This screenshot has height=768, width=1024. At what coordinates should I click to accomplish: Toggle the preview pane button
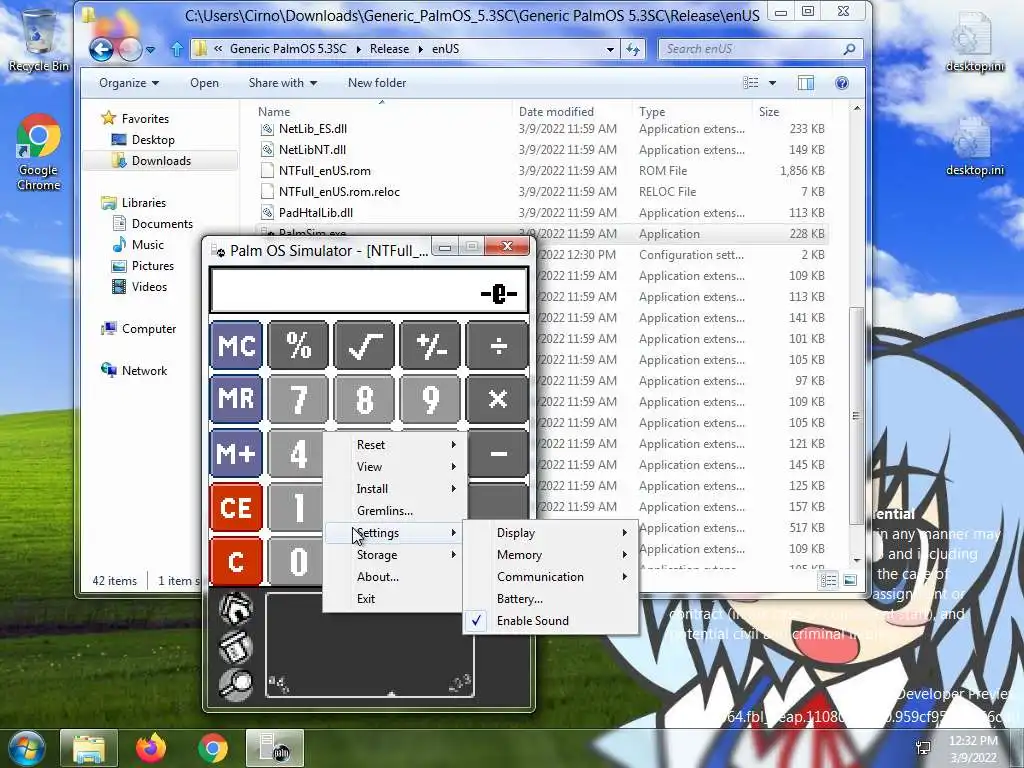tap(806, 83)
